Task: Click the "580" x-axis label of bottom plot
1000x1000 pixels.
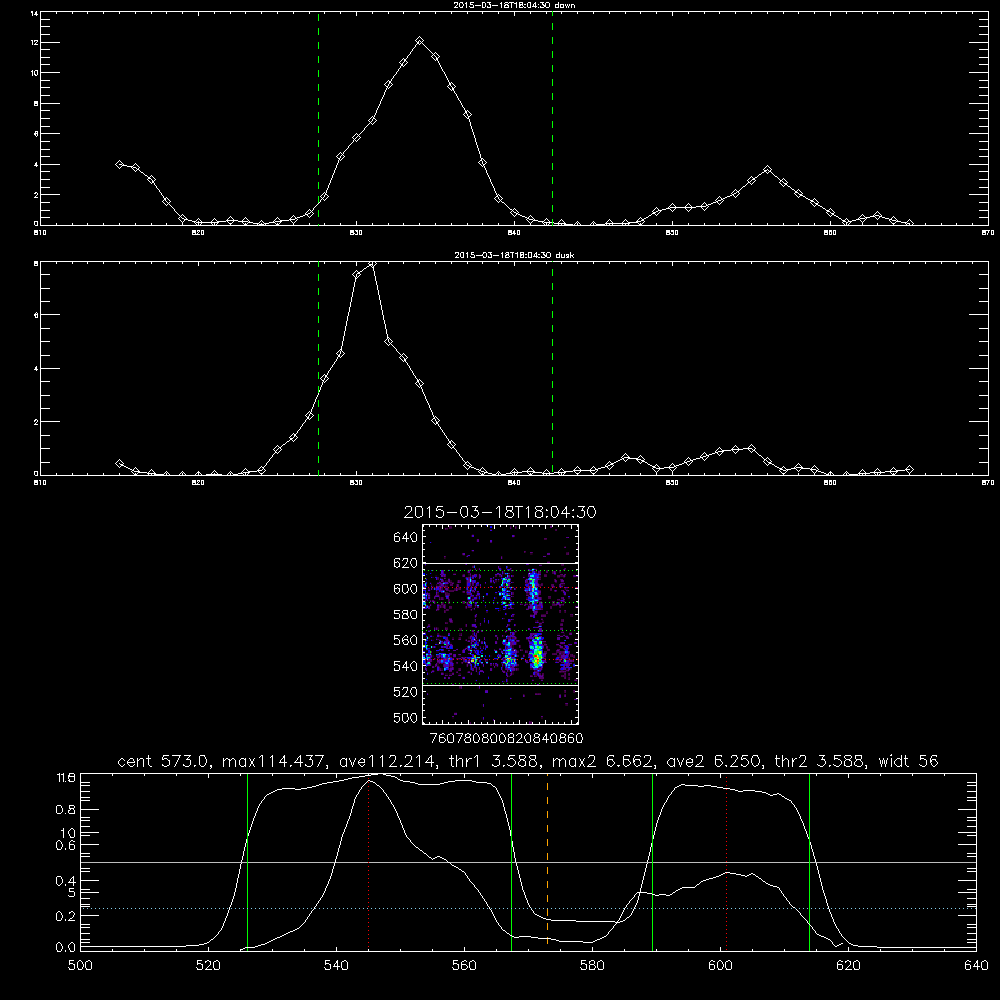Action: pos(592,966)
